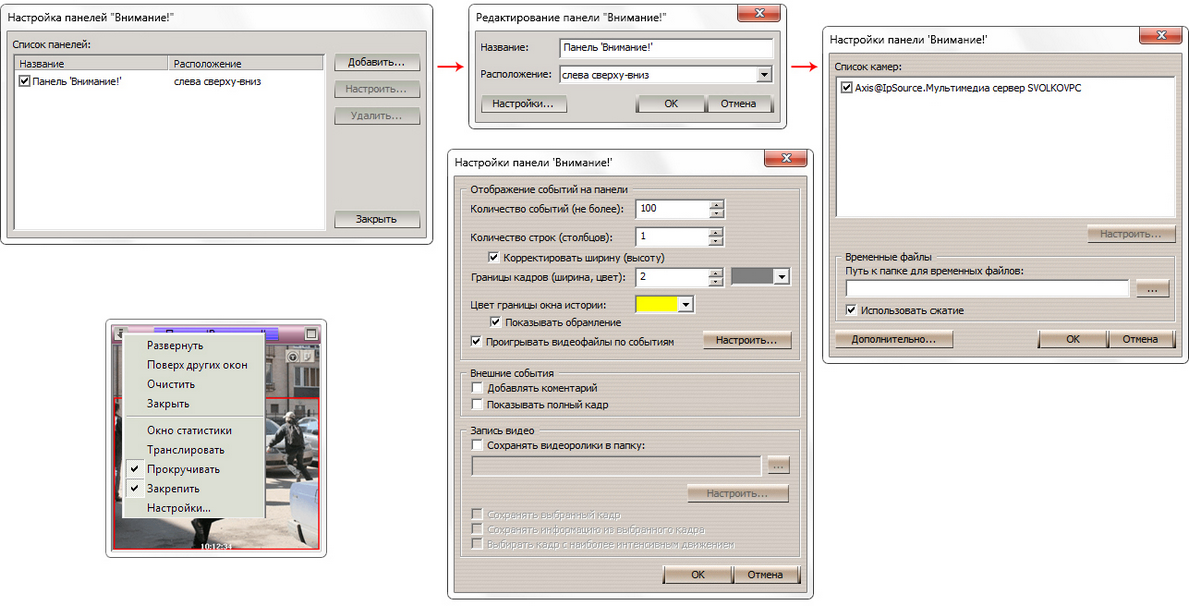
Task: Click 'Отмена' in the edit panel dialog
Action: coord(739,103)
